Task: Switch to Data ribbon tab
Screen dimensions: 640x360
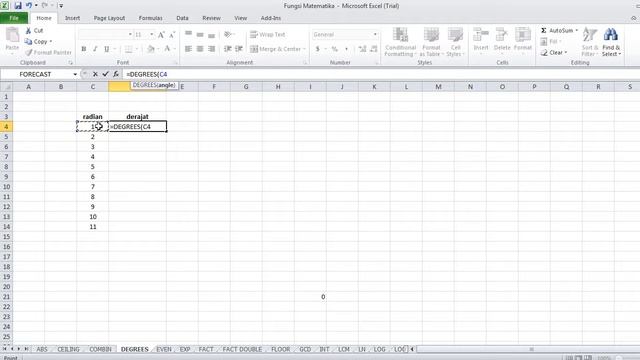Action: (x=182, y=18)
